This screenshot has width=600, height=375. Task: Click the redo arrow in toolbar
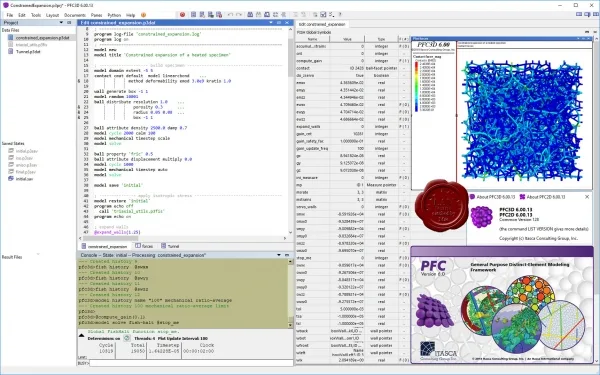pyautogui.click(x=239, y=15)
